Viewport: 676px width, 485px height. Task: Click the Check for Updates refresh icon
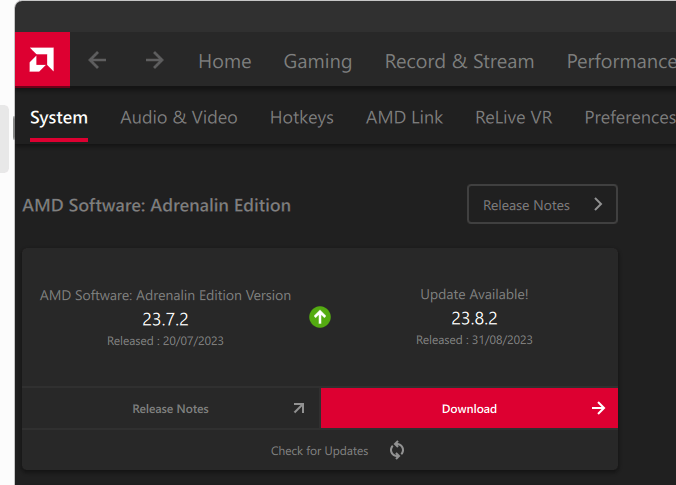(x=397, y=450)
